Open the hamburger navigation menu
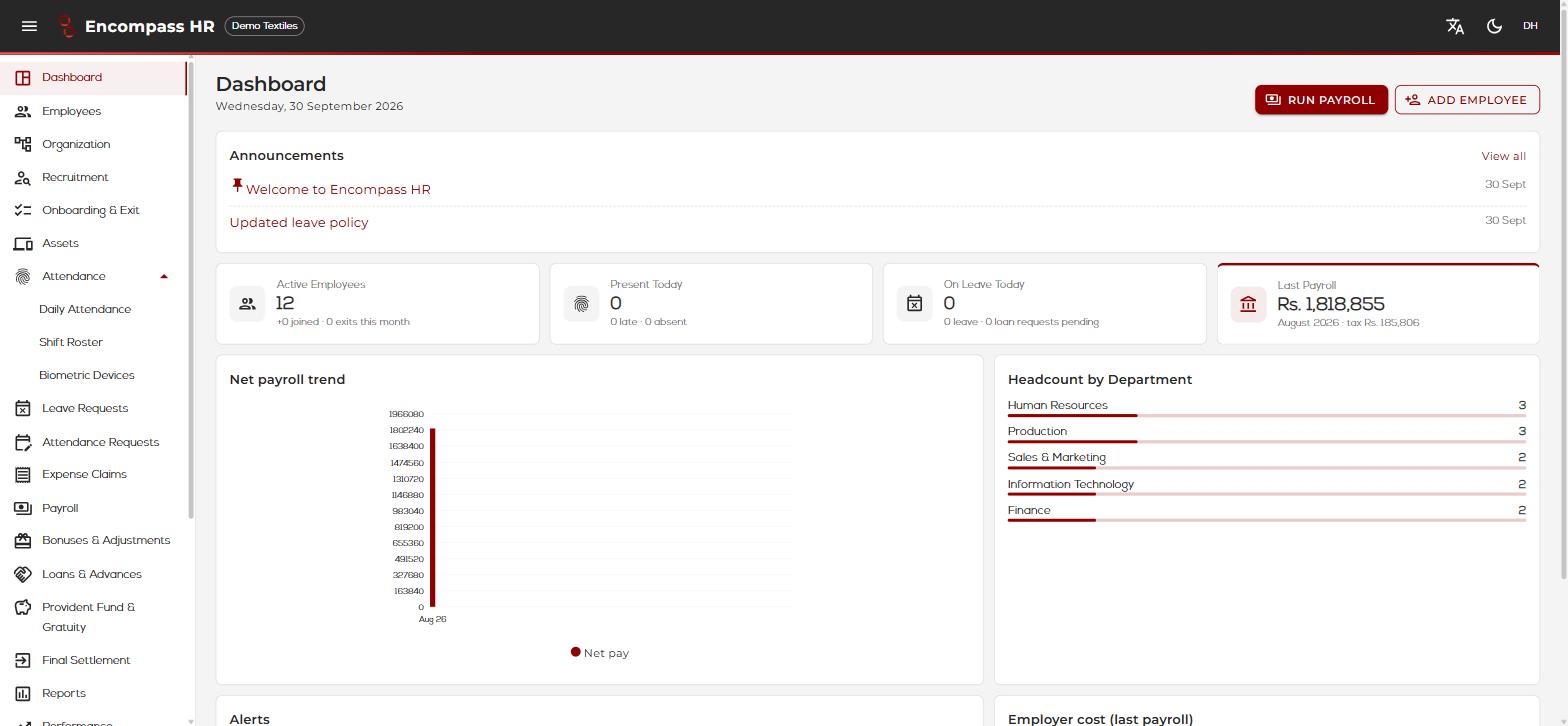The height and width of the screenshot is (726, 1568). (29, 26)
